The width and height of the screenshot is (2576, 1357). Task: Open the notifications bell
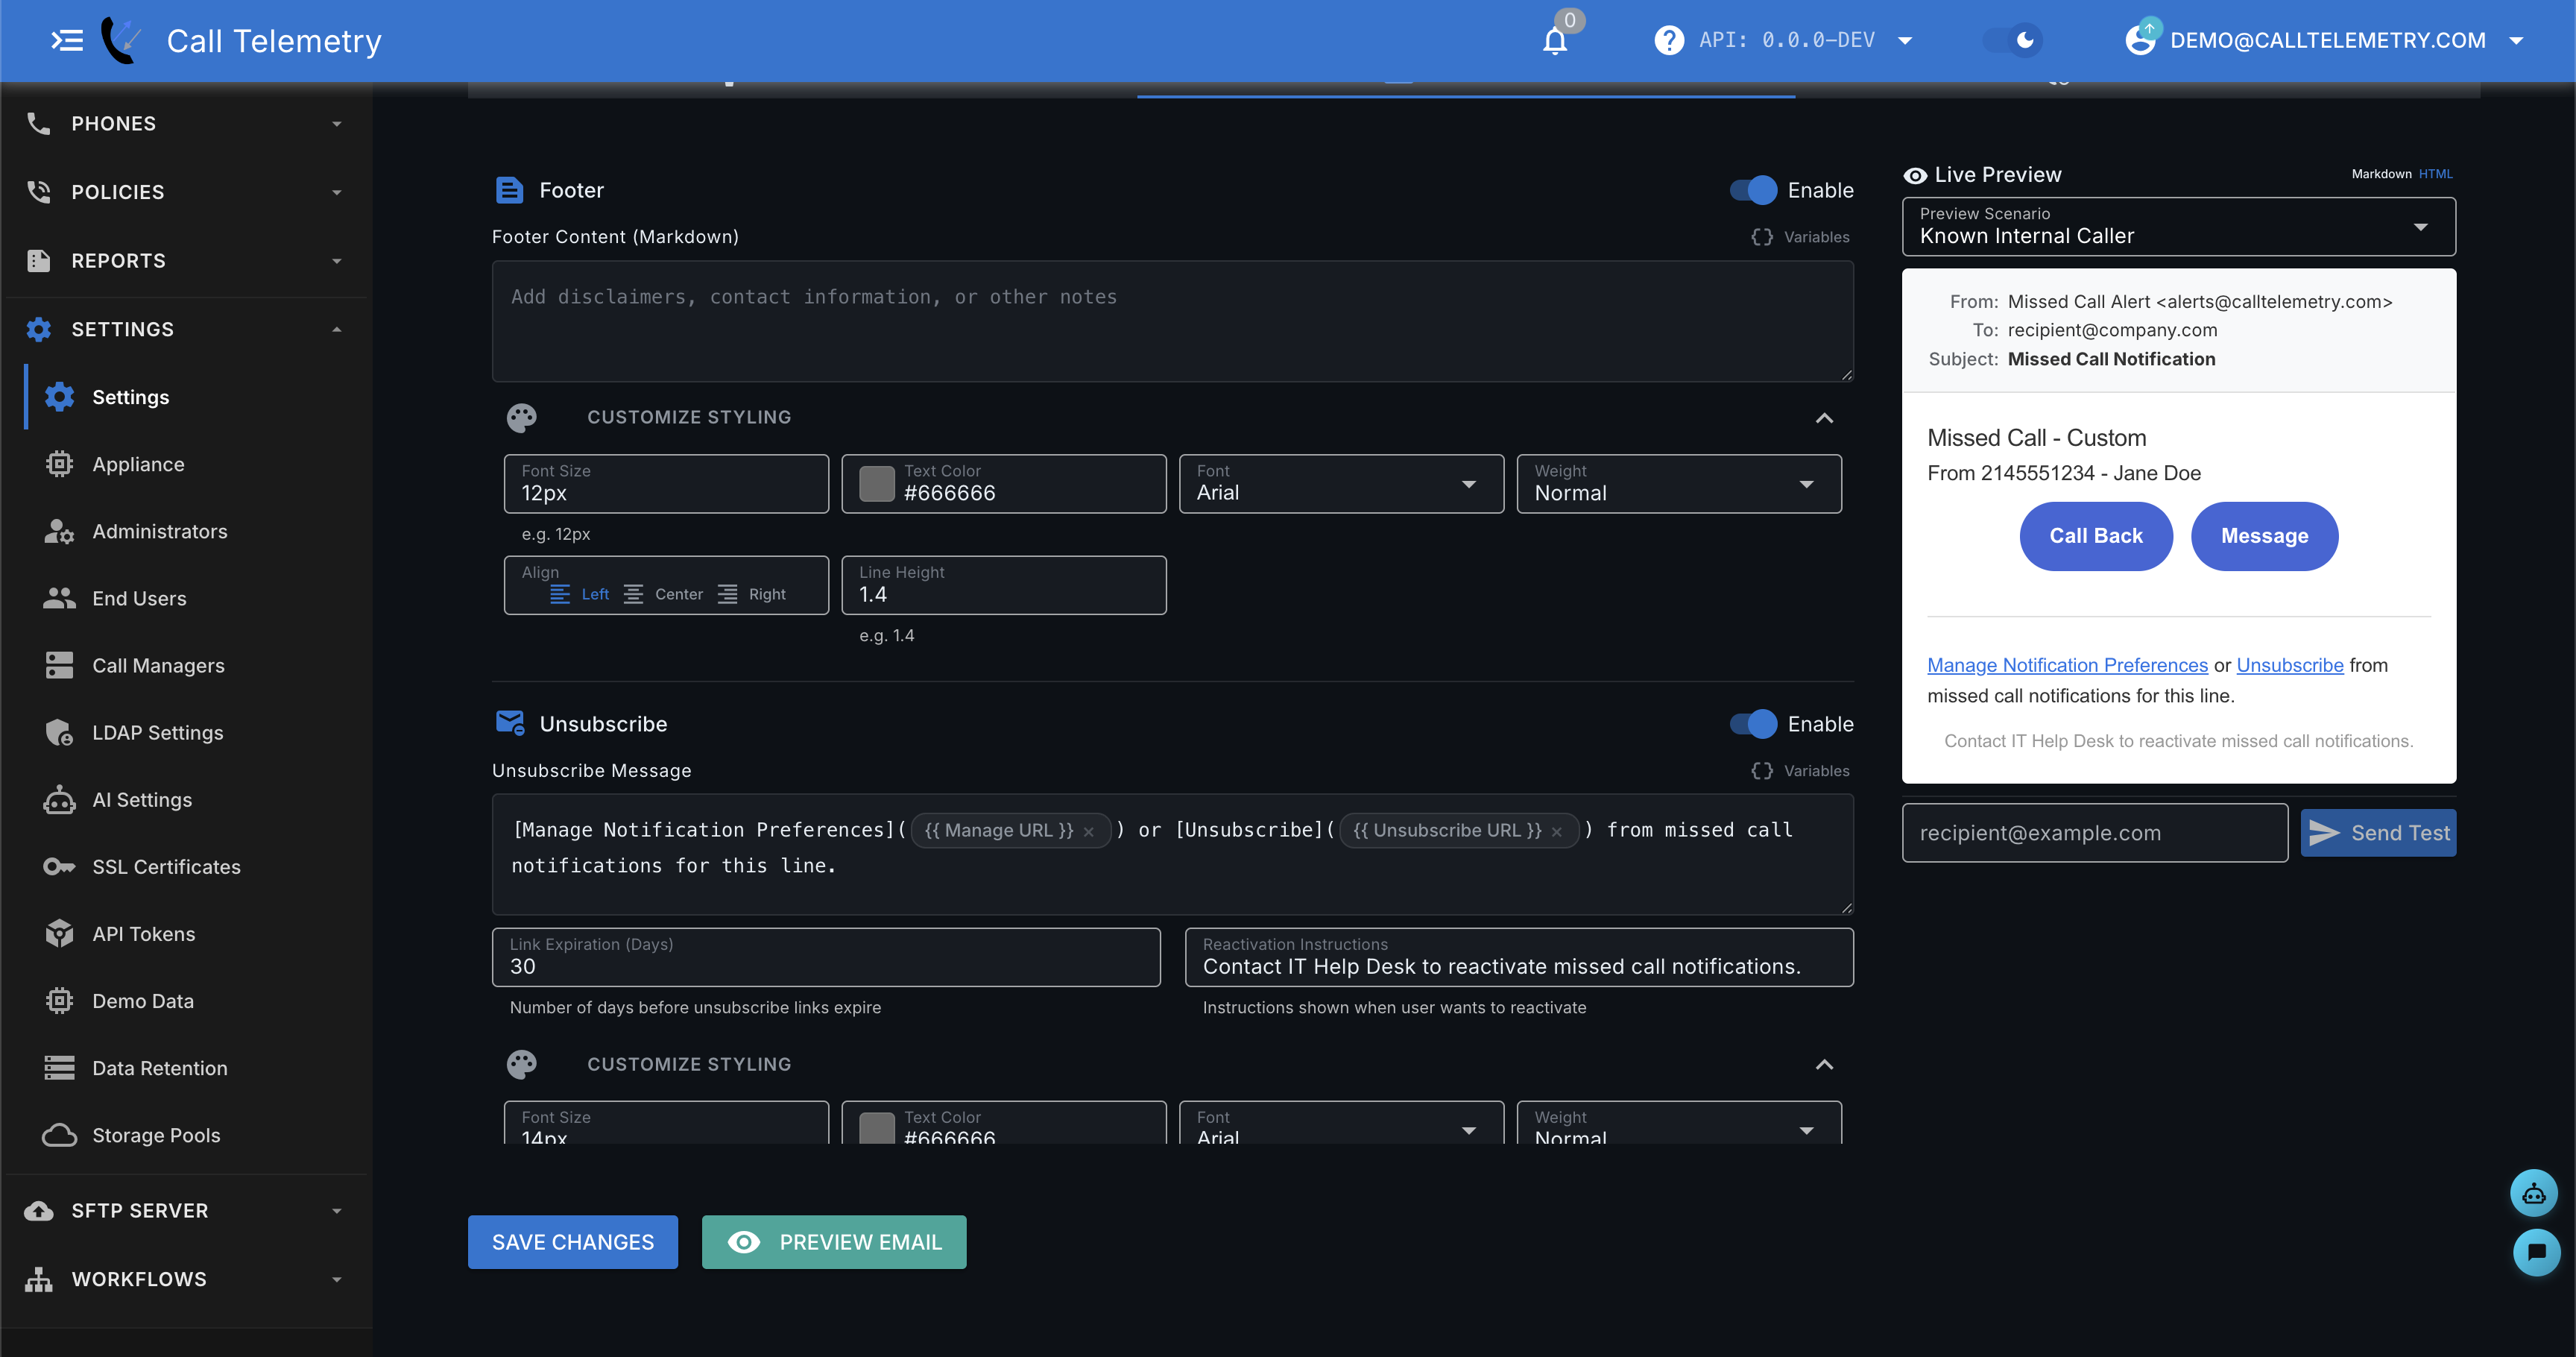[1555, 41]
